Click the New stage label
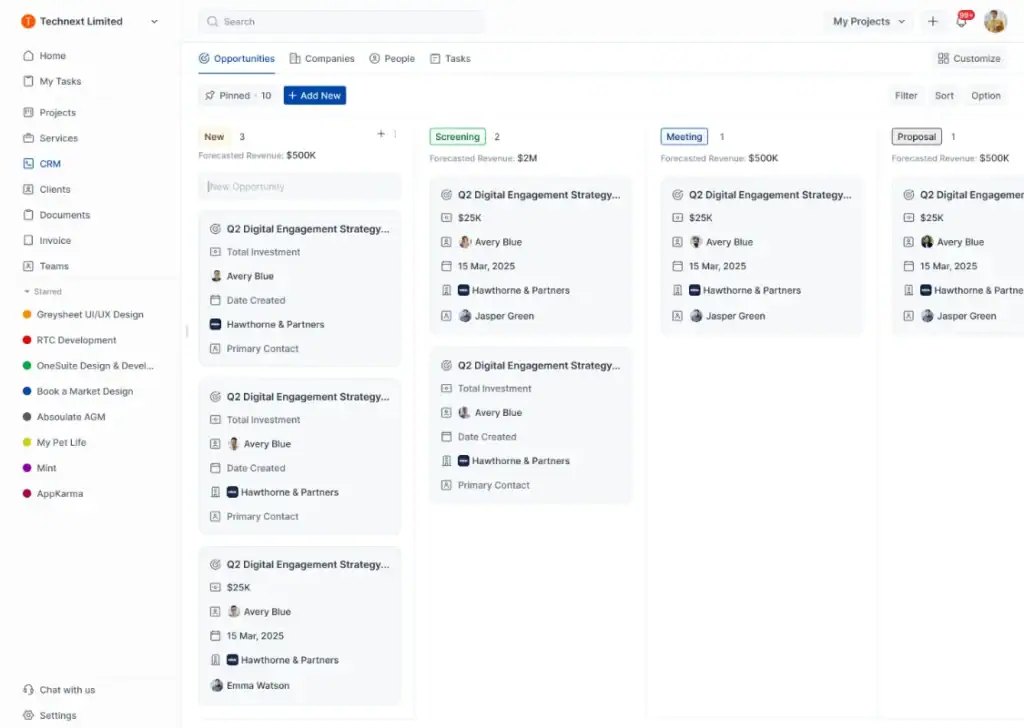 coord(214,136)
